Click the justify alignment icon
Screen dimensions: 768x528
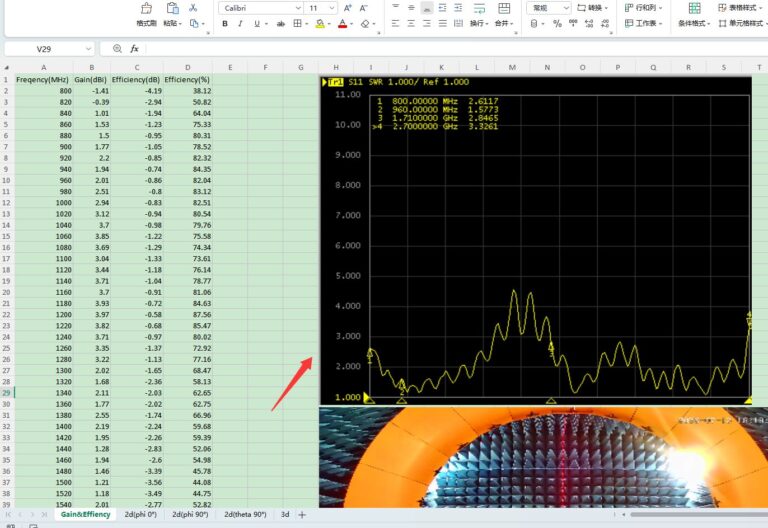[443, 23]
